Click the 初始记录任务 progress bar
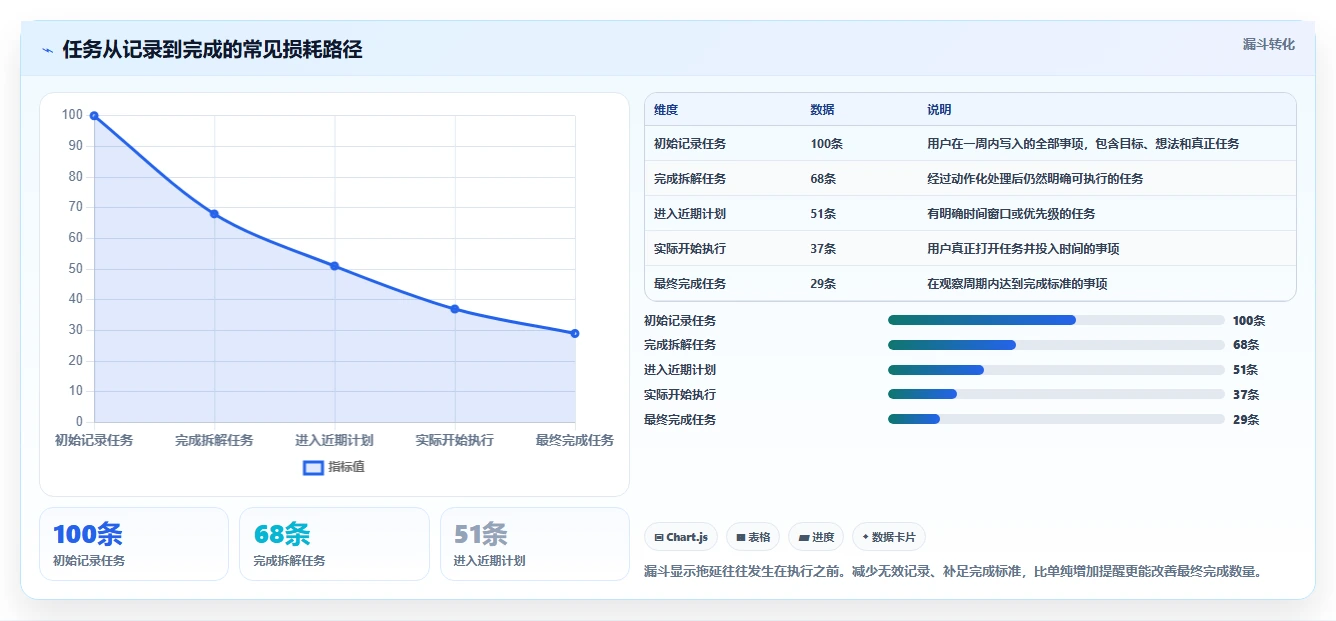The height and width of the screenshot is (621, 1336). (1056, 320)
